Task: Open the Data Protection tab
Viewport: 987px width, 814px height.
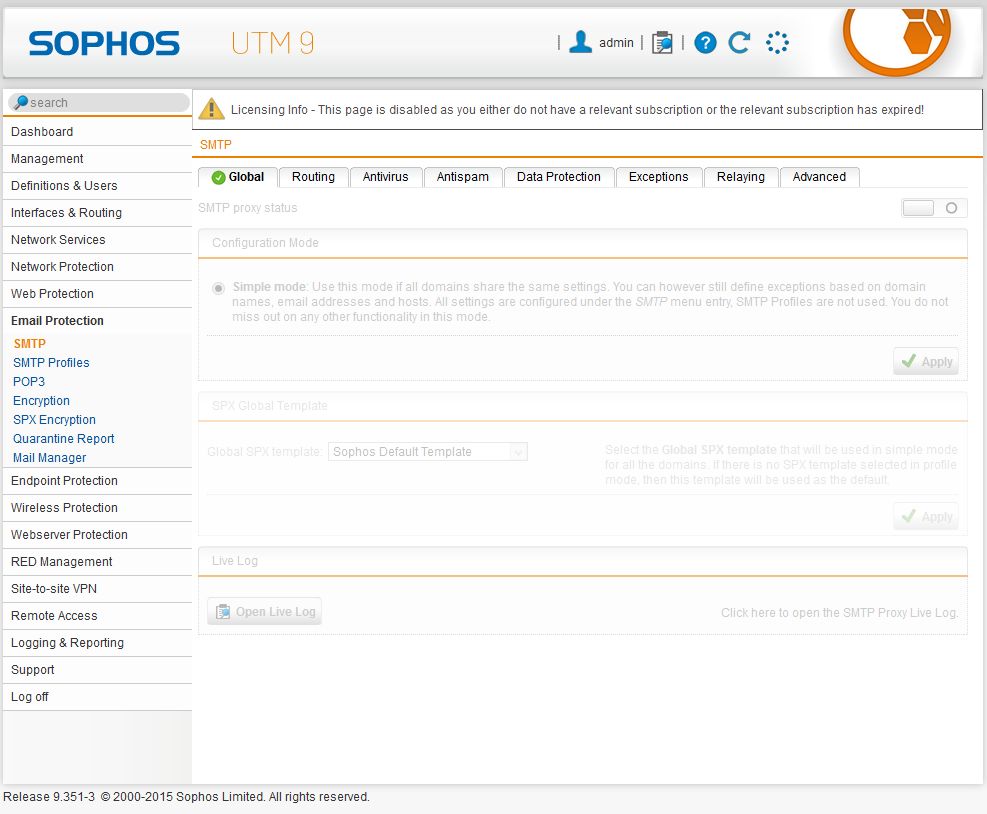Action: pos(558,177)
